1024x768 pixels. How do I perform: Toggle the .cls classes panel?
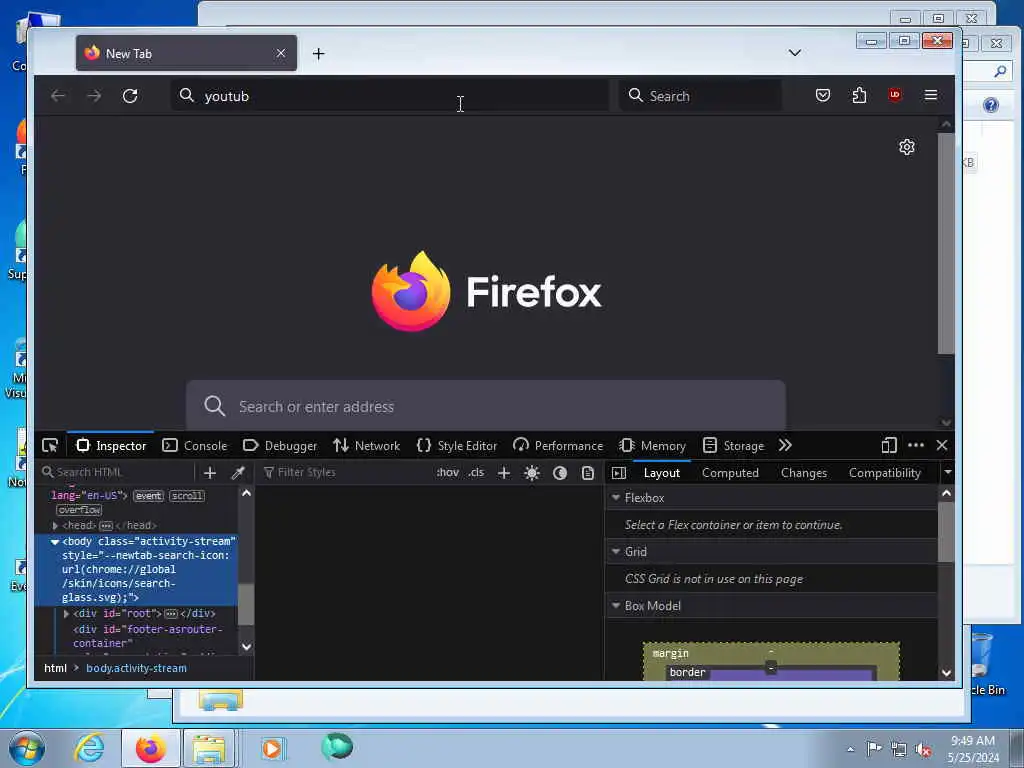476,472
